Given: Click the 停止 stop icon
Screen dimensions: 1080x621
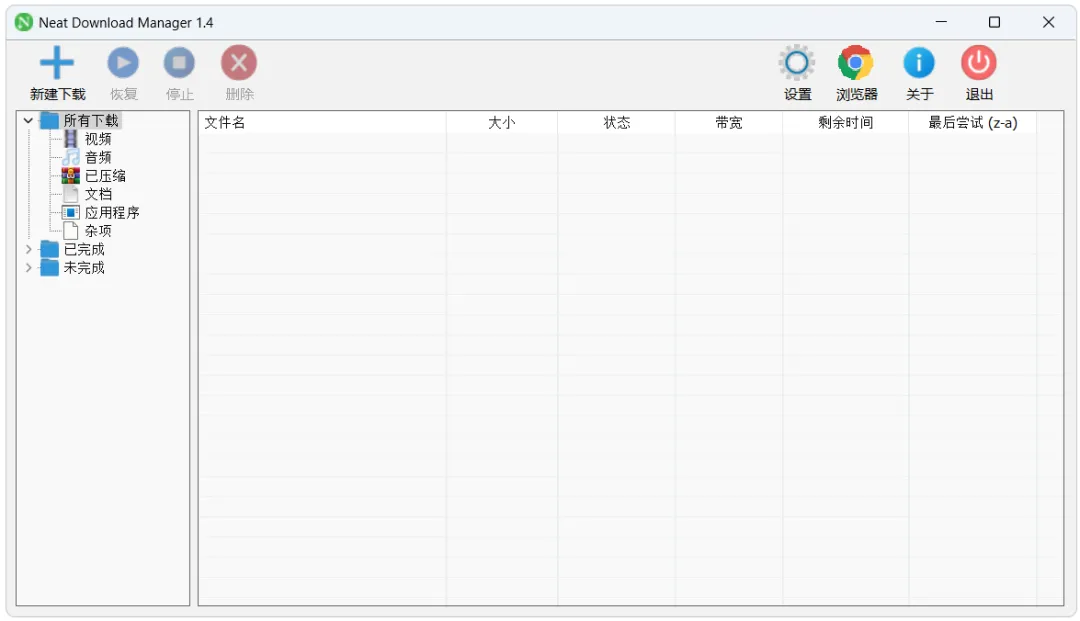Looking at the screenshot, I should 179,63.
